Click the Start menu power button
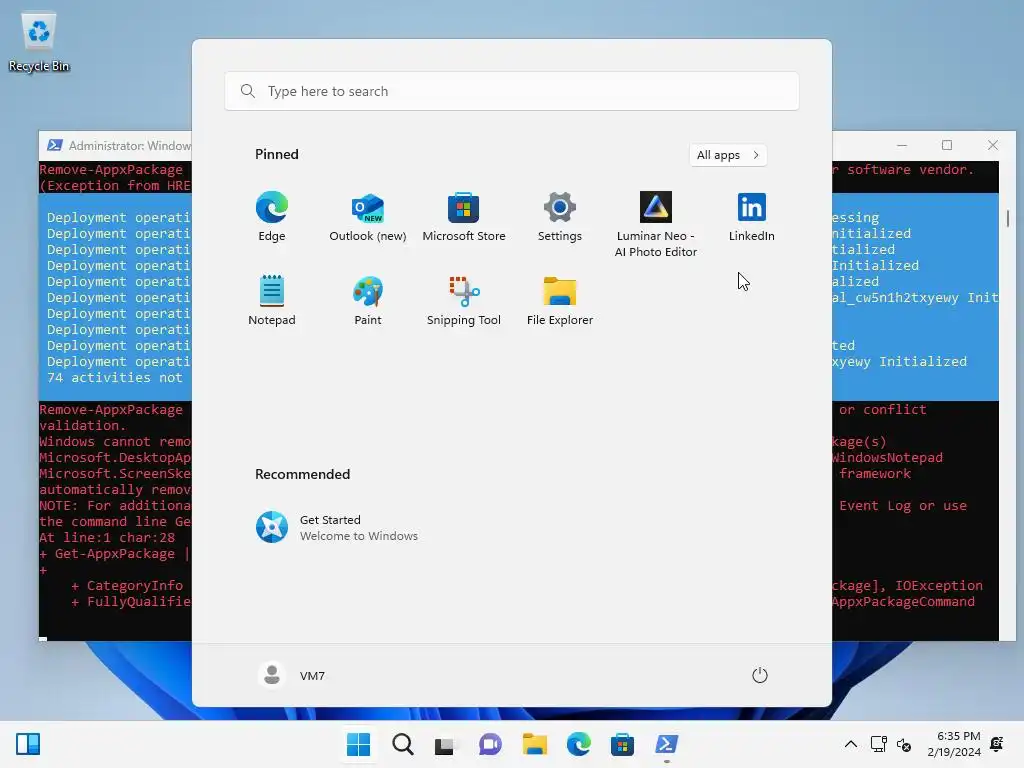Image resolution: width=1024 pixels, height=768 pixels. coord(760,675)
